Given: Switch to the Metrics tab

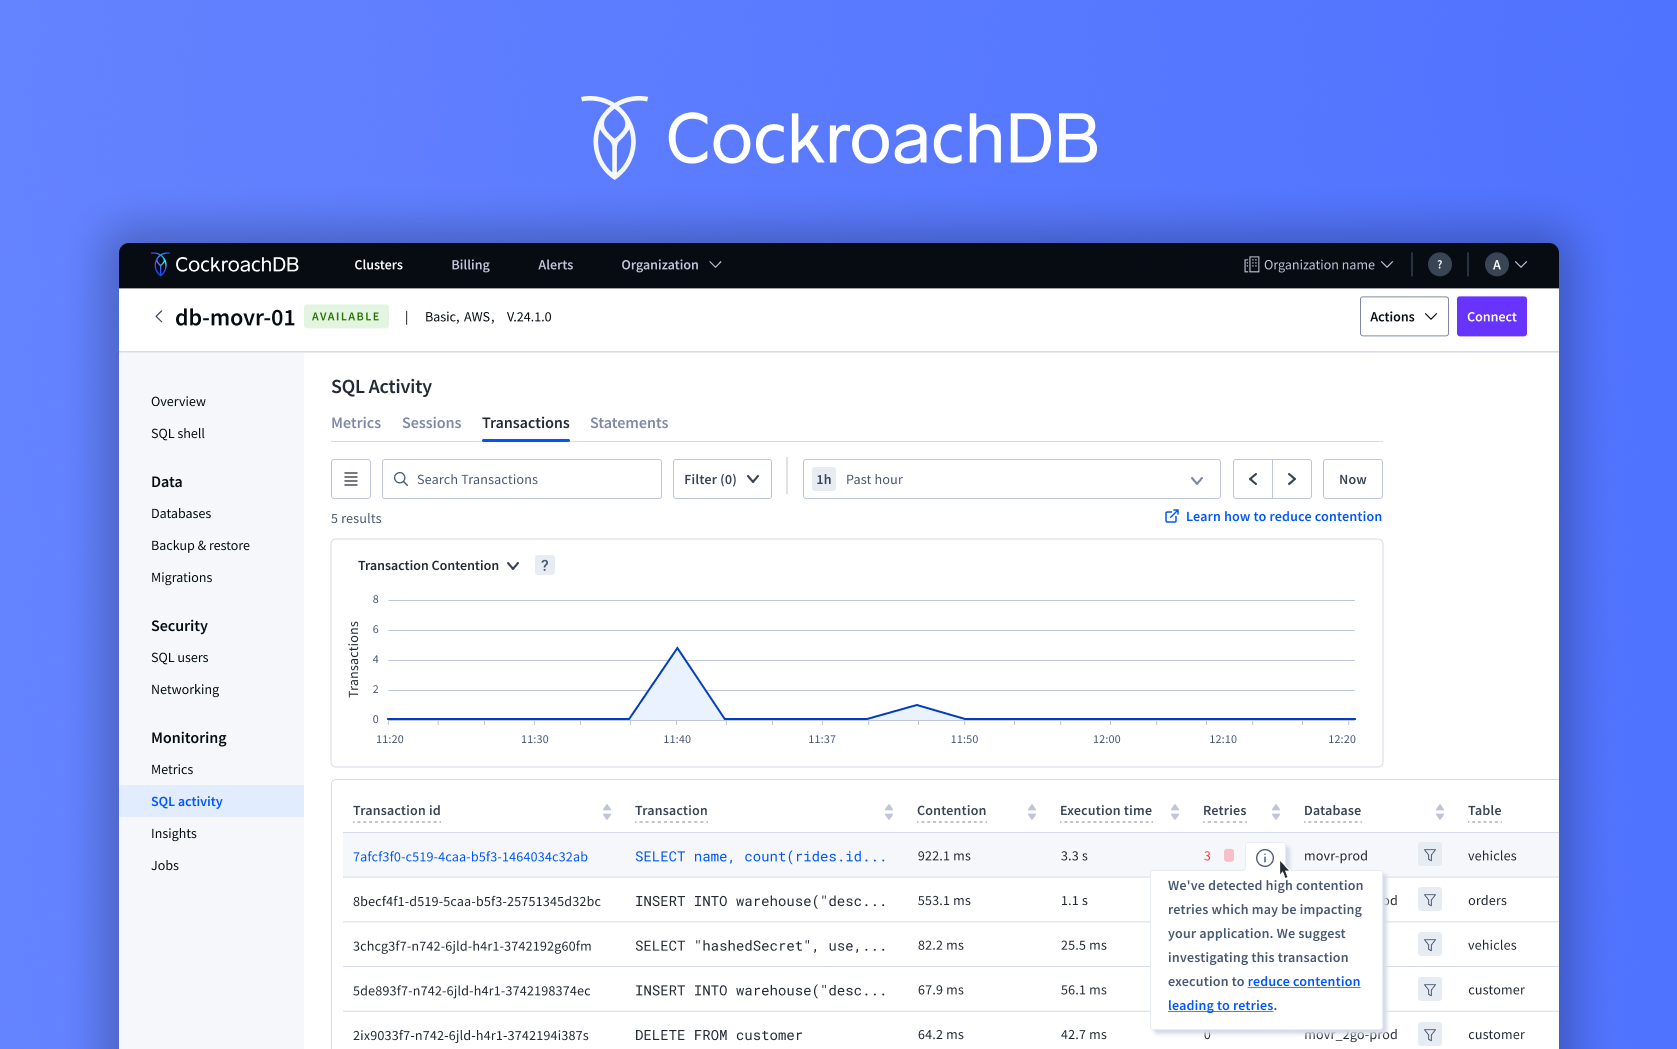Looking at the screenshot, I should click(356, 423).
